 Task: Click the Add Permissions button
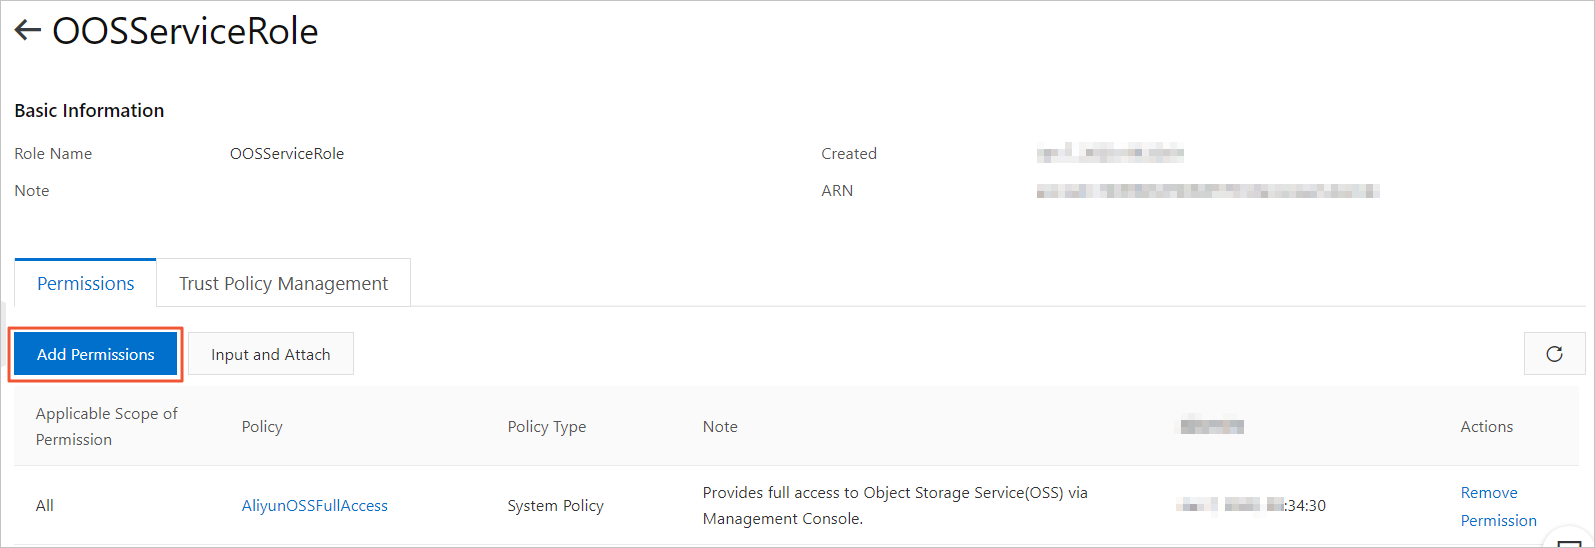click(96, 354)
